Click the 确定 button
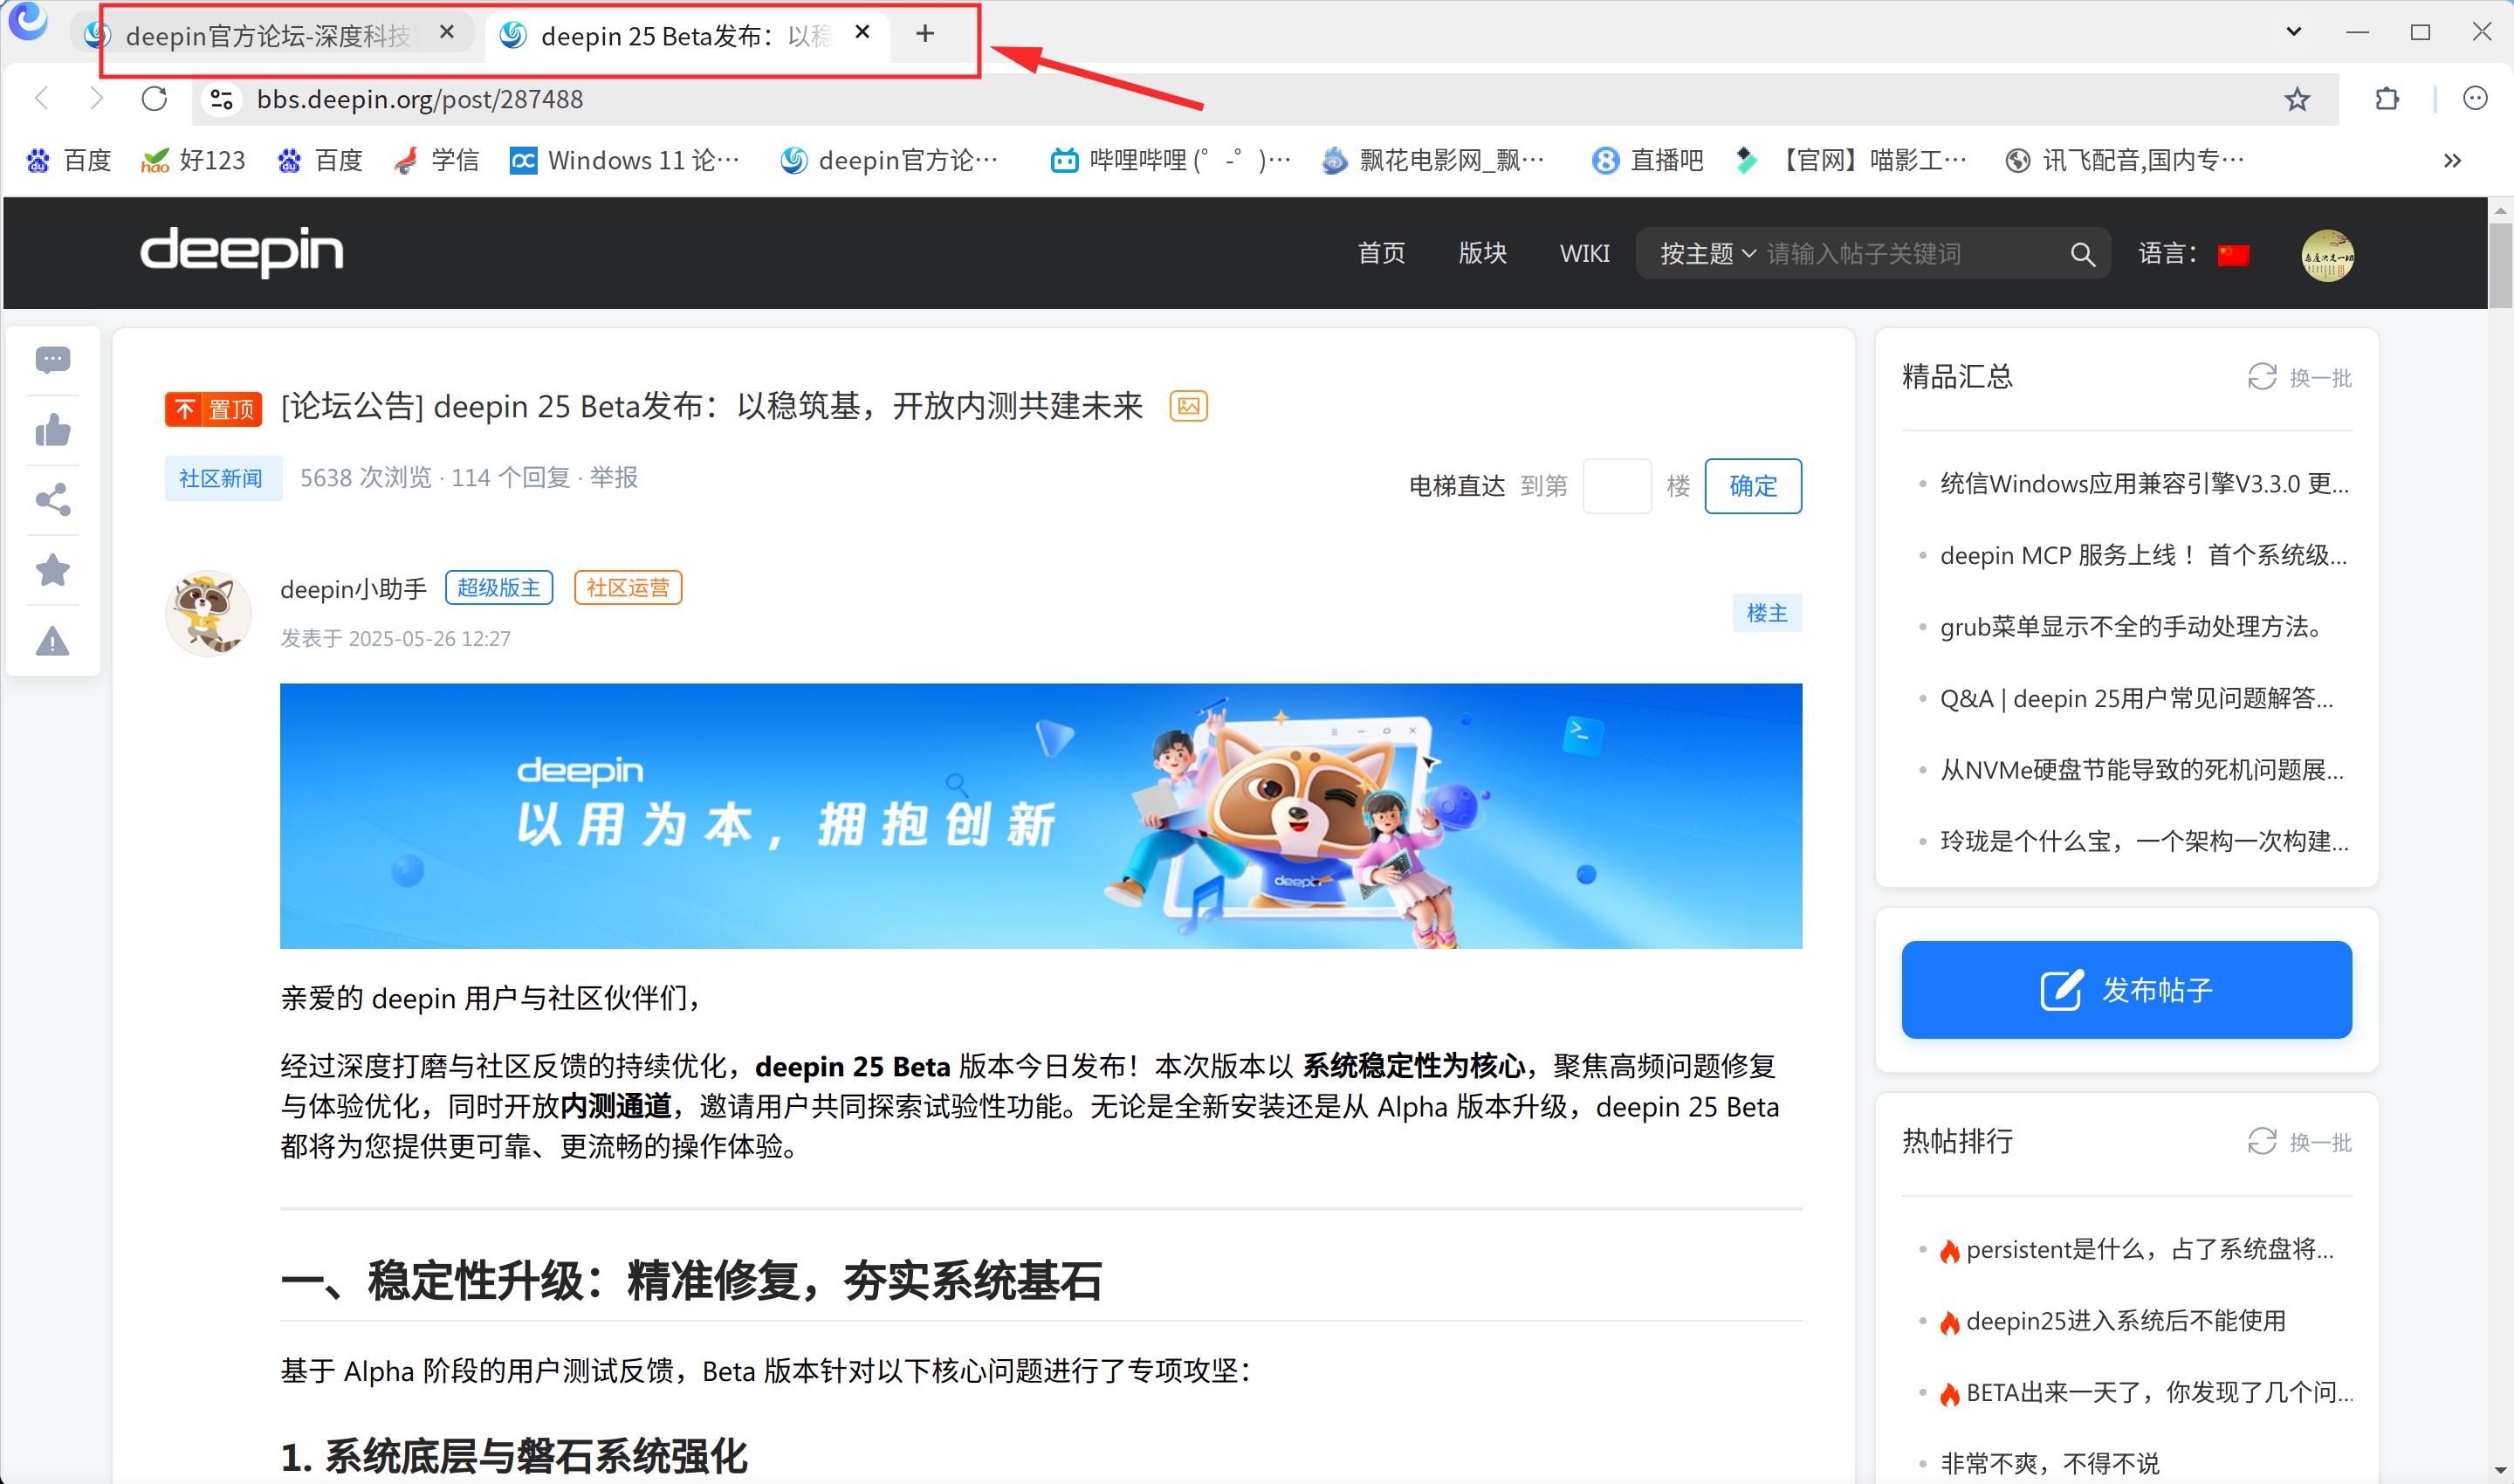The height and width of the screenshot is (1484, 2514). 1752,486
